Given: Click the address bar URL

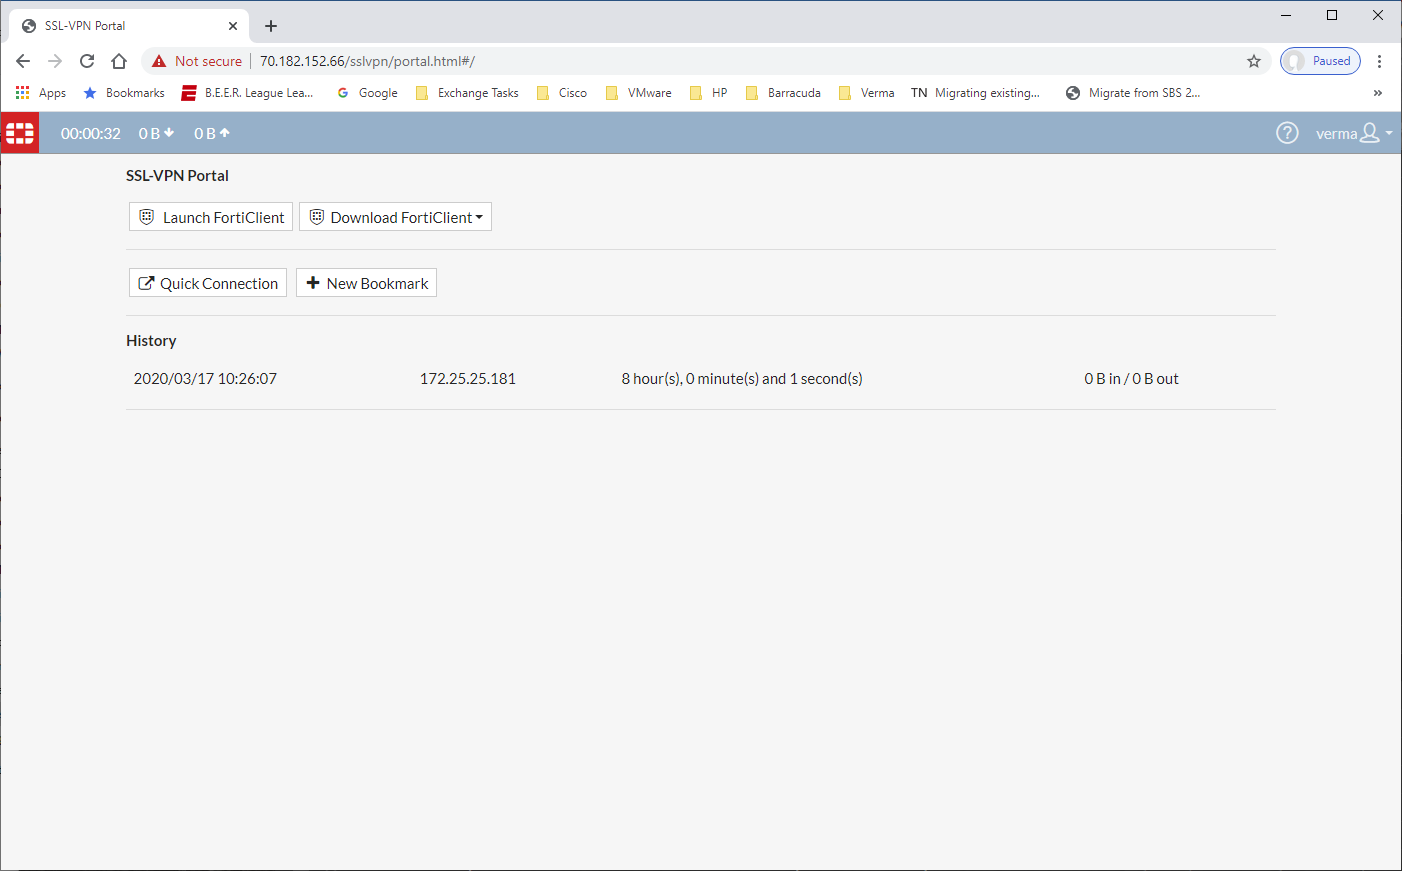Looking at the screenshot, I should (x=367, y=61).
